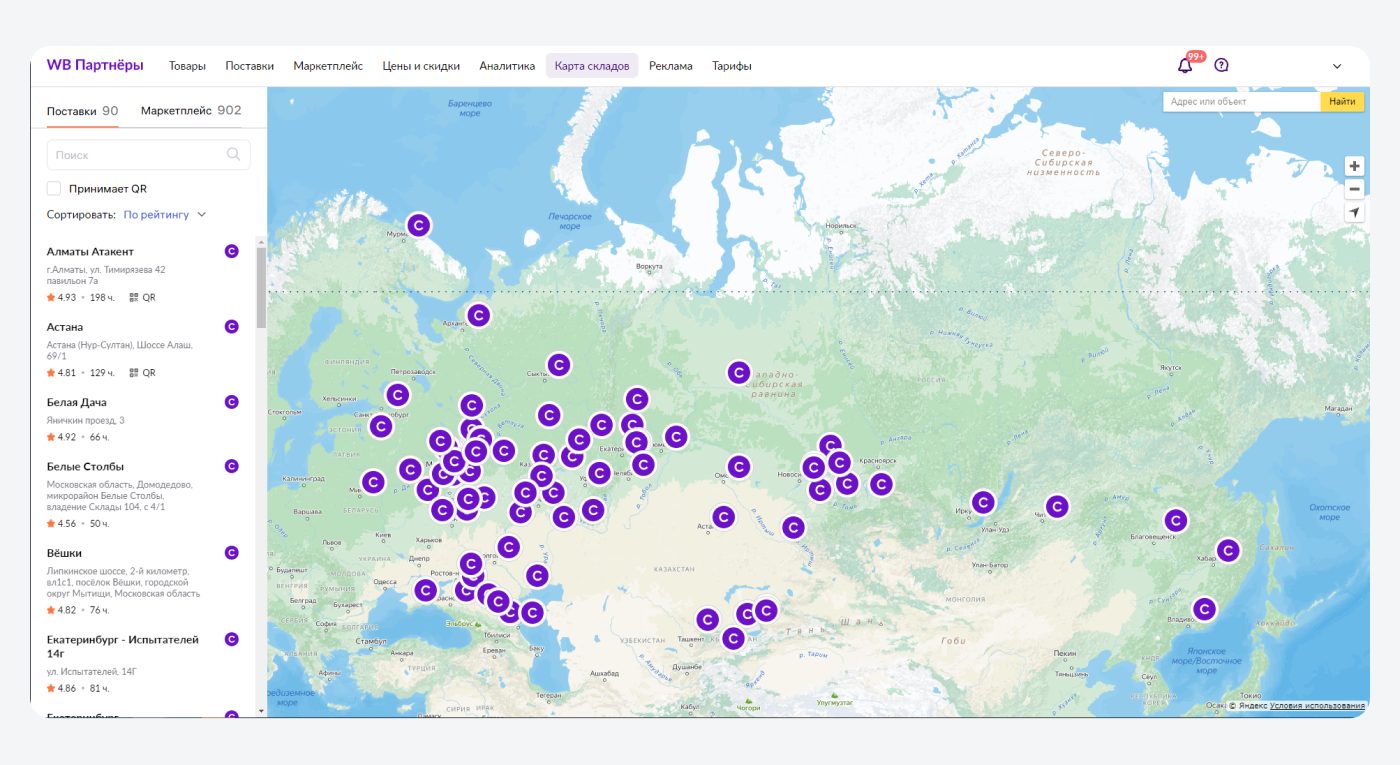Expand the account menu chevron in the header

click(x=1337, y=66)
